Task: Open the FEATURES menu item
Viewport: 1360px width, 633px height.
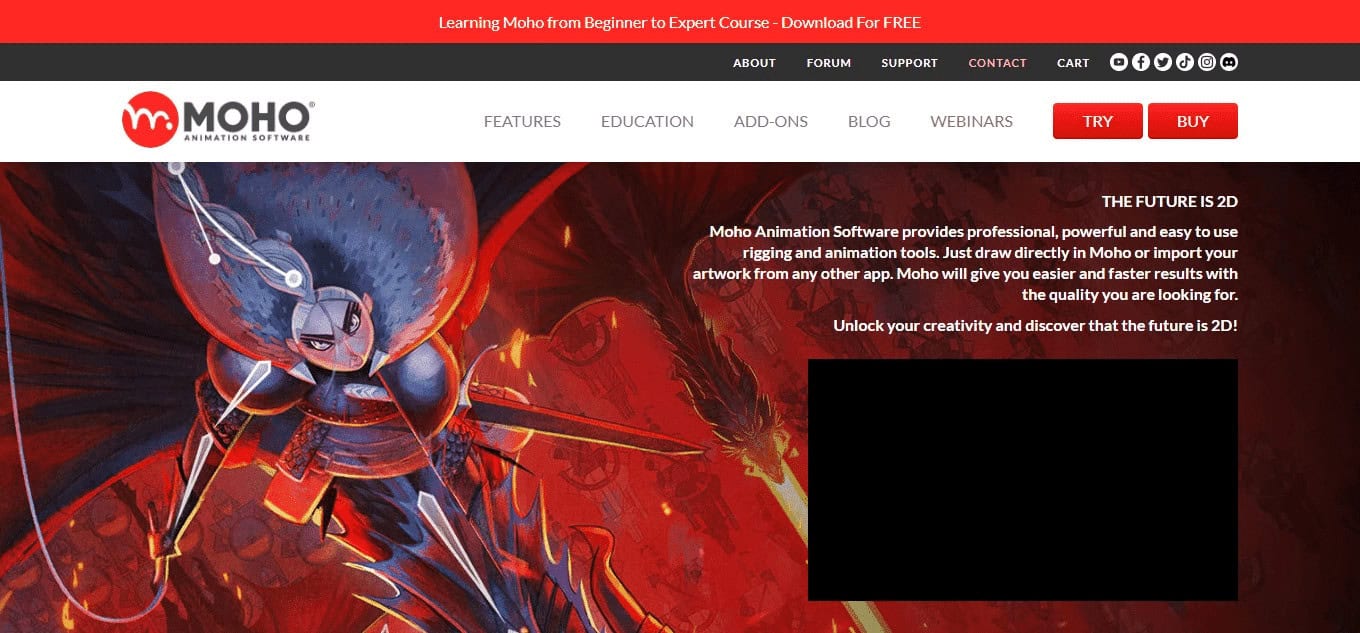Action: click(522, 121)
